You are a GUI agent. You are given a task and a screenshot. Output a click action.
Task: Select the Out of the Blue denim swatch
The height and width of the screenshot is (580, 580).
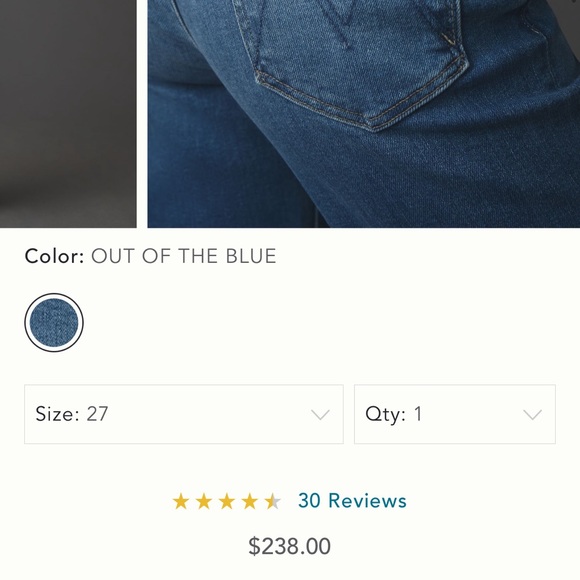54,323
